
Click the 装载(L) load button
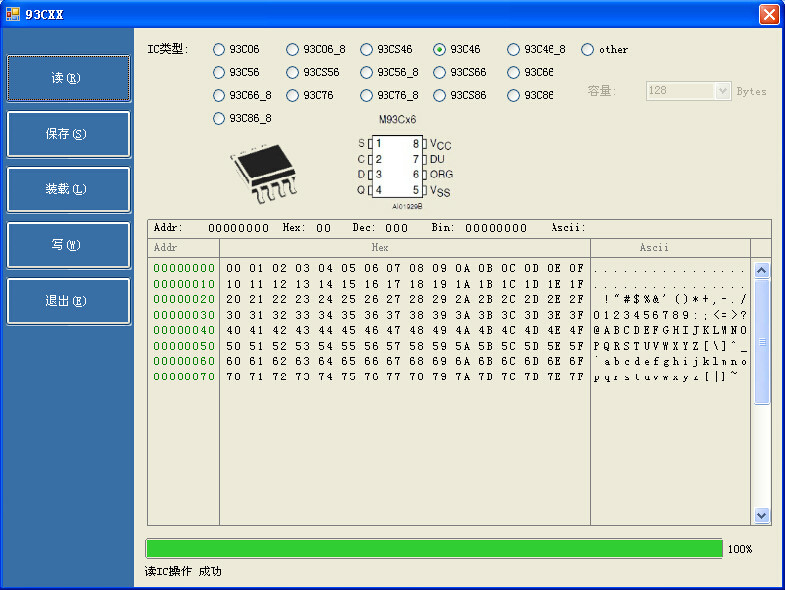click(69, 189)
